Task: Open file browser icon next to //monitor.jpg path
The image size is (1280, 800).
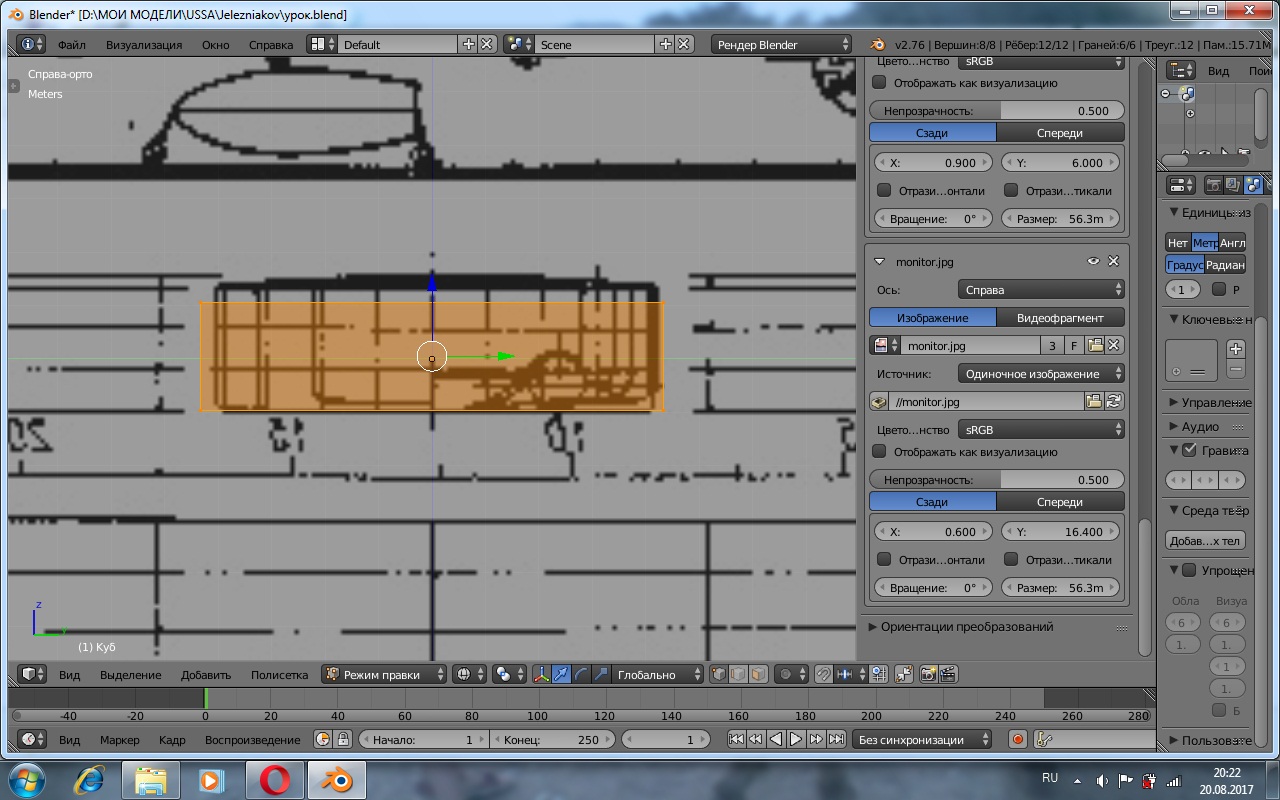Action: pyautogui.click(x=1094, y=401)
